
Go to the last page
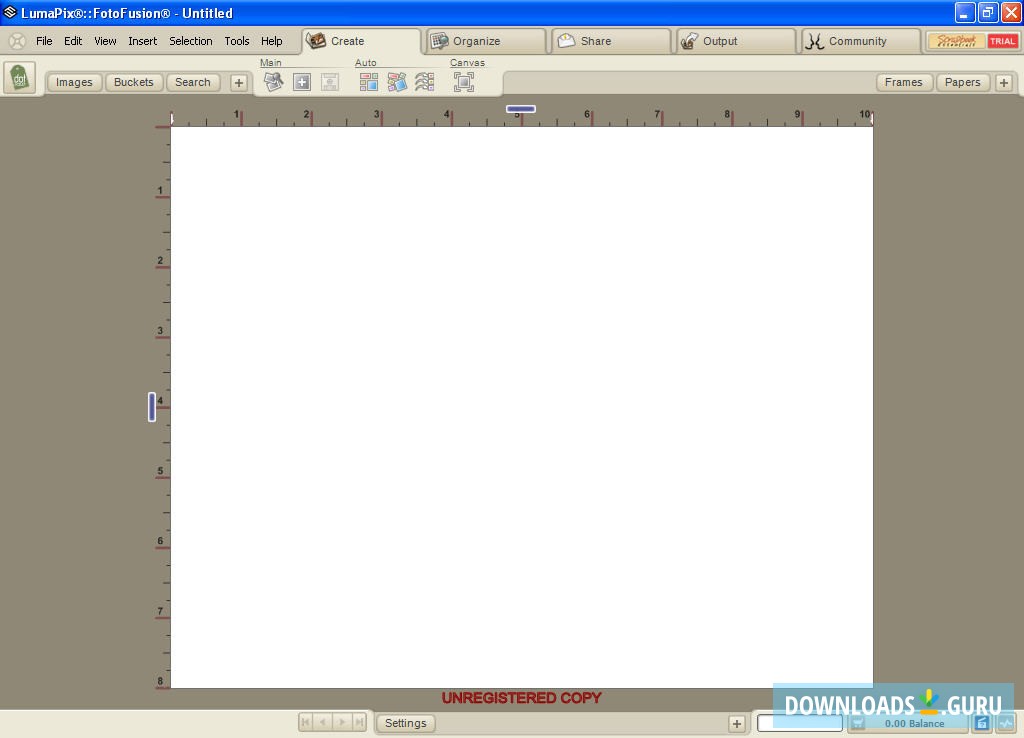point(359,722)
